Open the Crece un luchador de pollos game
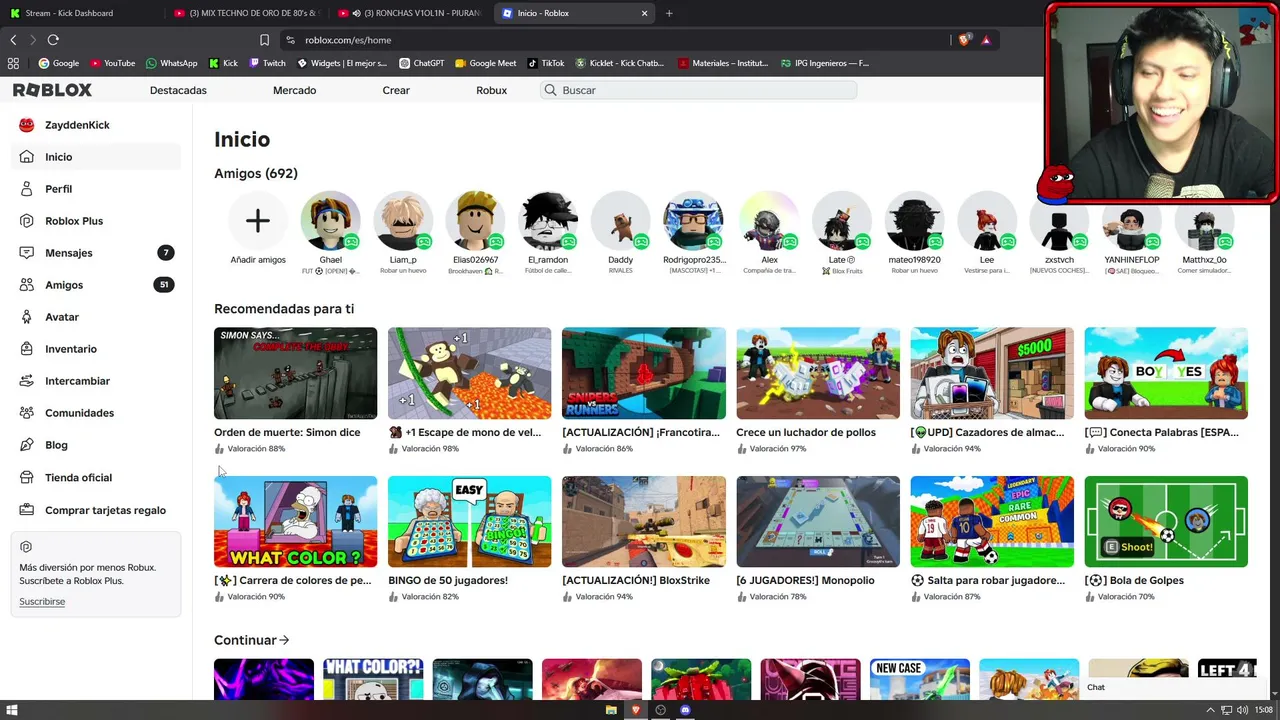 pyautogui.click(x=818, y=373)
